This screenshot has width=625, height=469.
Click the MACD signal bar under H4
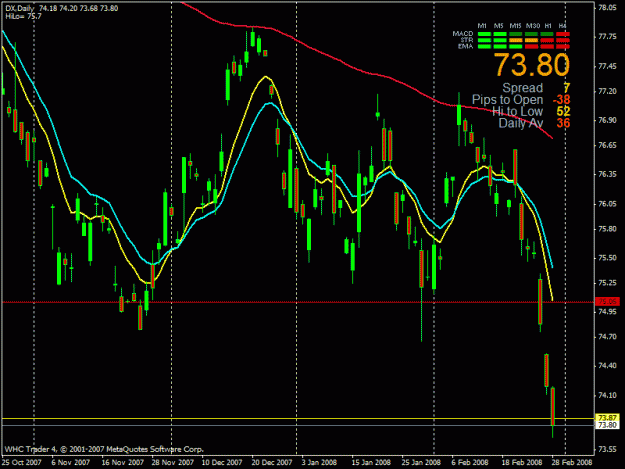tap(563, 34)
